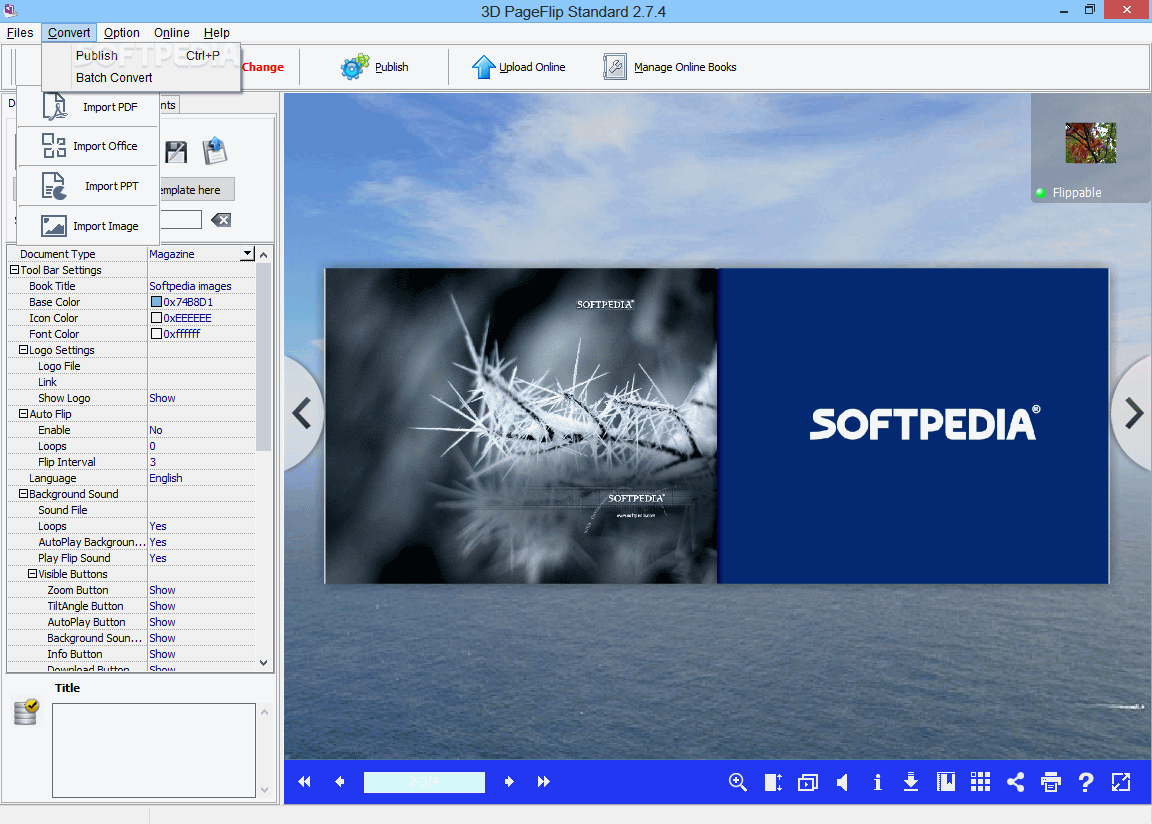Flip to previous page with left chevron
This screenshot has height=824, width=1152.
click(303, 413)
